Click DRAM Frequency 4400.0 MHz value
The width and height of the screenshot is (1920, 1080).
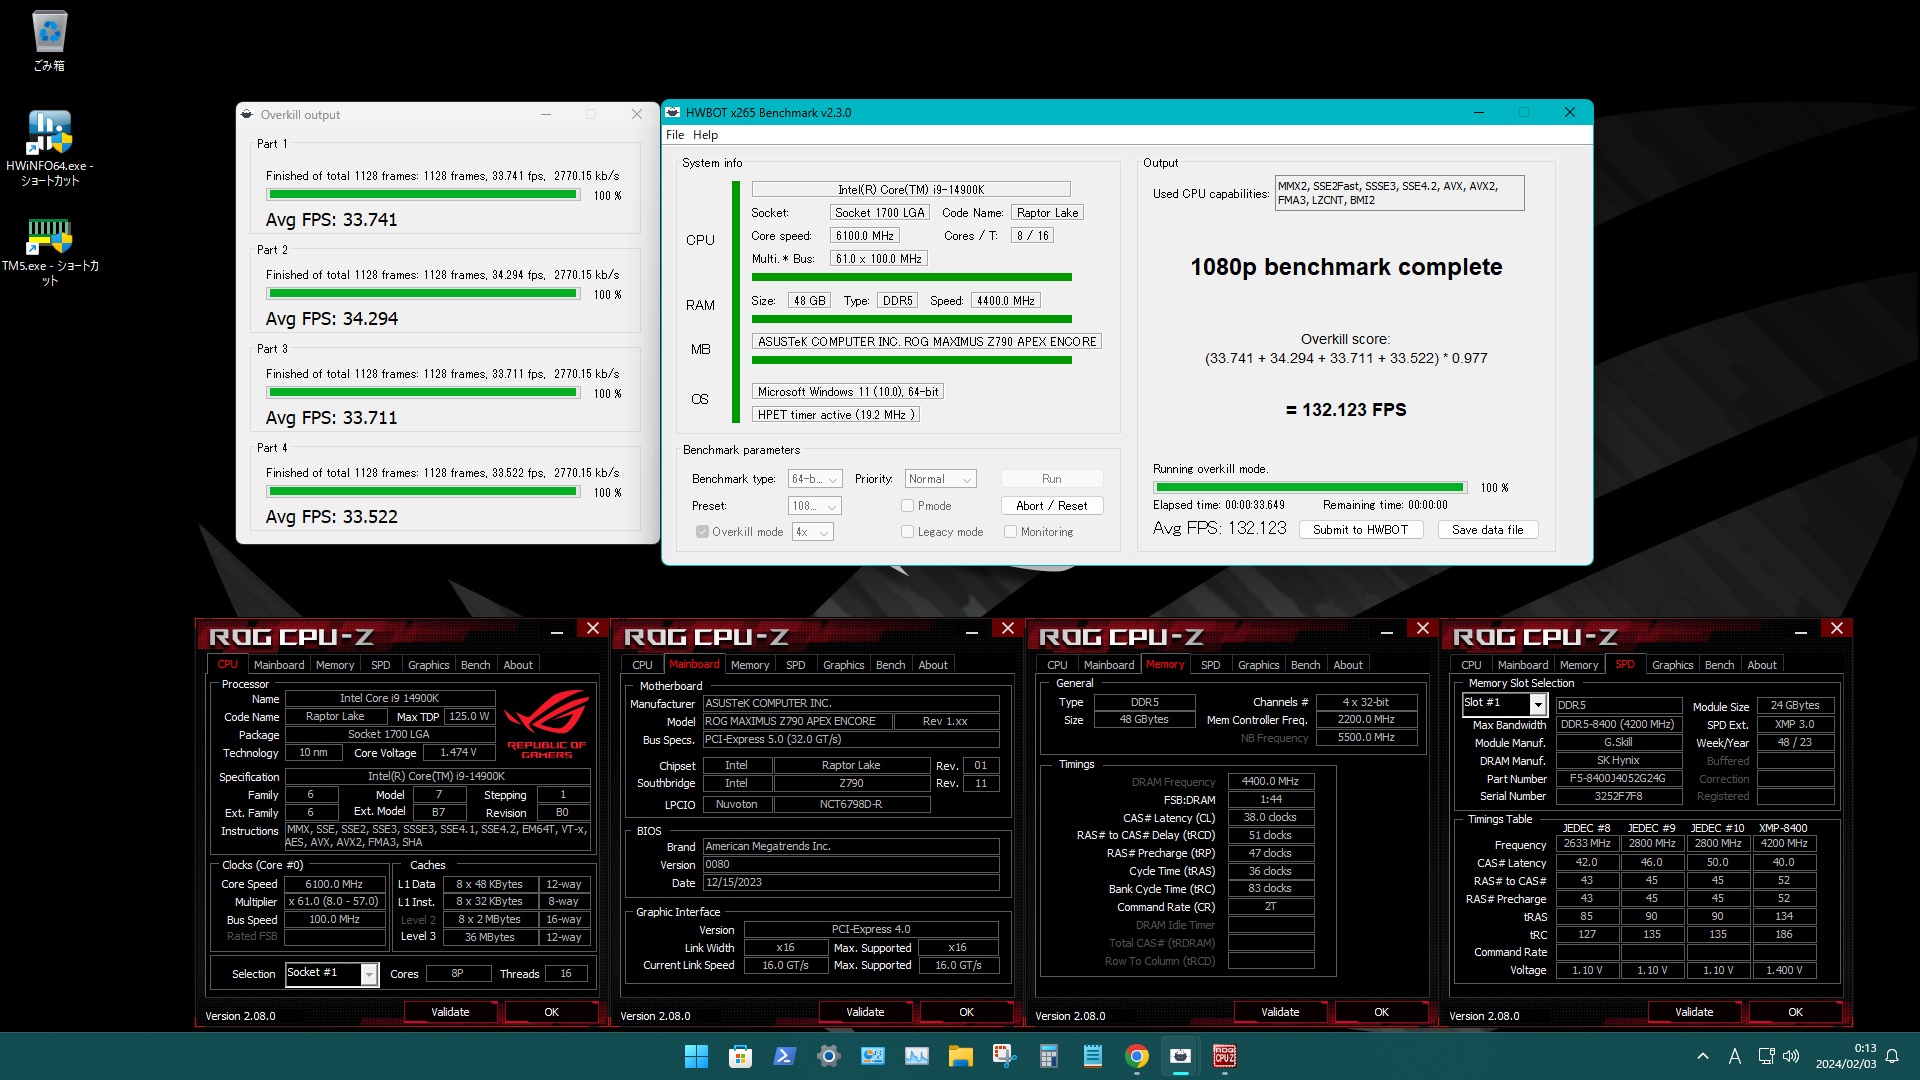1270,781
